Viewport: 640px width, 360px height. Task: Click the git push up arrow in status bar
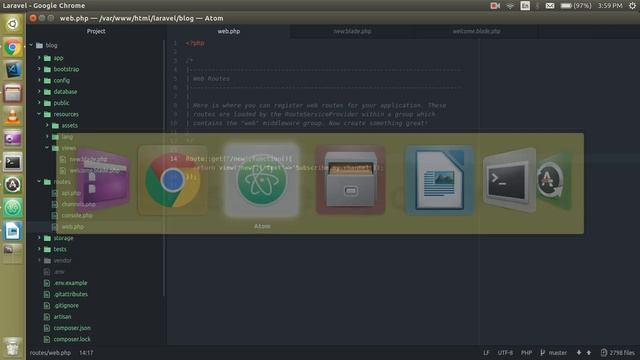click(x=589, y=353)
